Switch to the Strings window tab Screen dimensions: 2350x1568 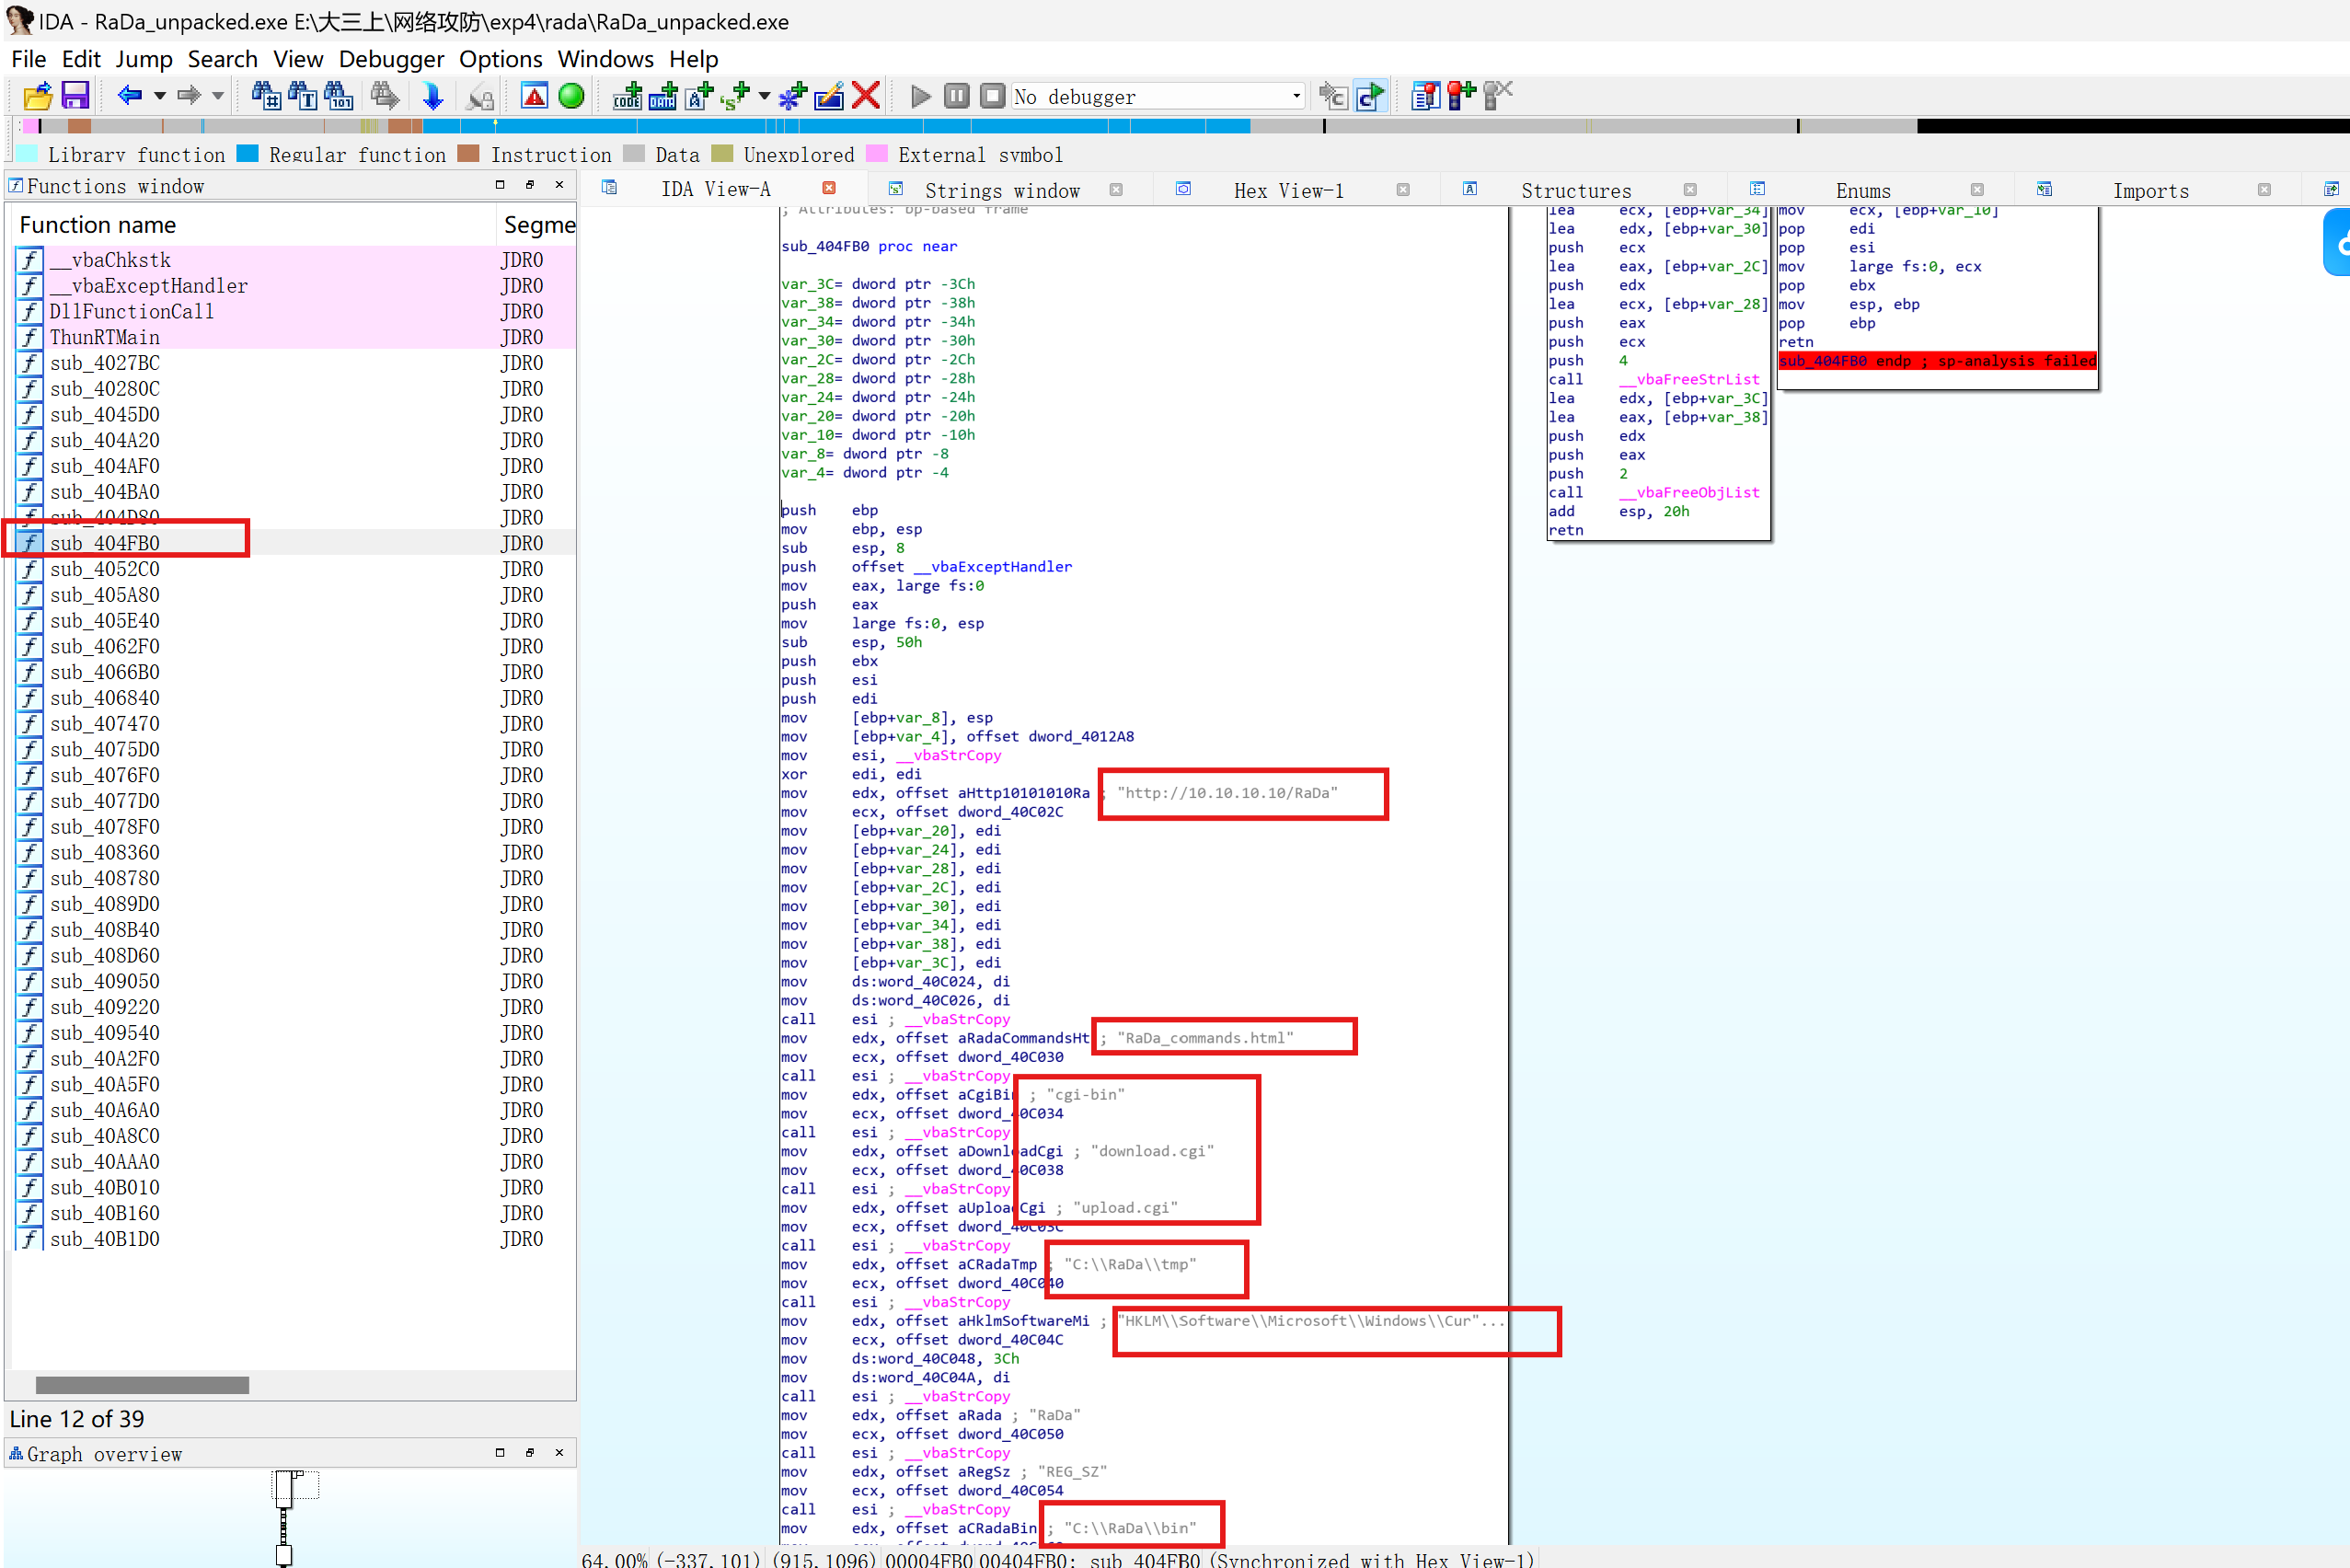(x=1001, y=190)
